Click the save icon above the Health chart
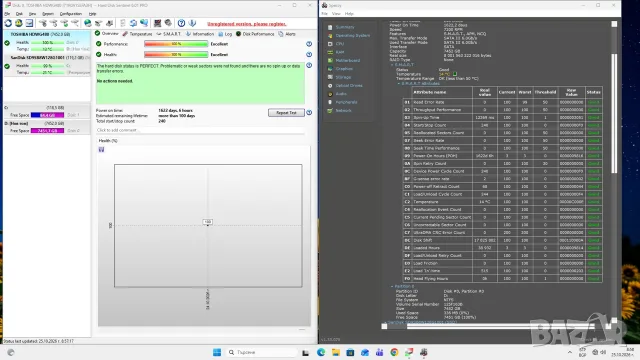Screen dimensions: 640x360 click(101, 150)
